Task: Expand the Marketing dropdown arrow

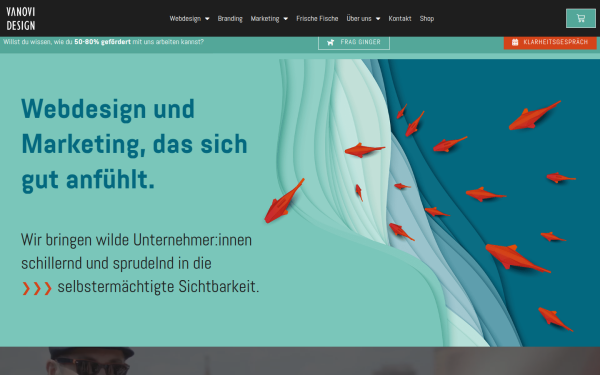Action: click(x=285, y=19)
